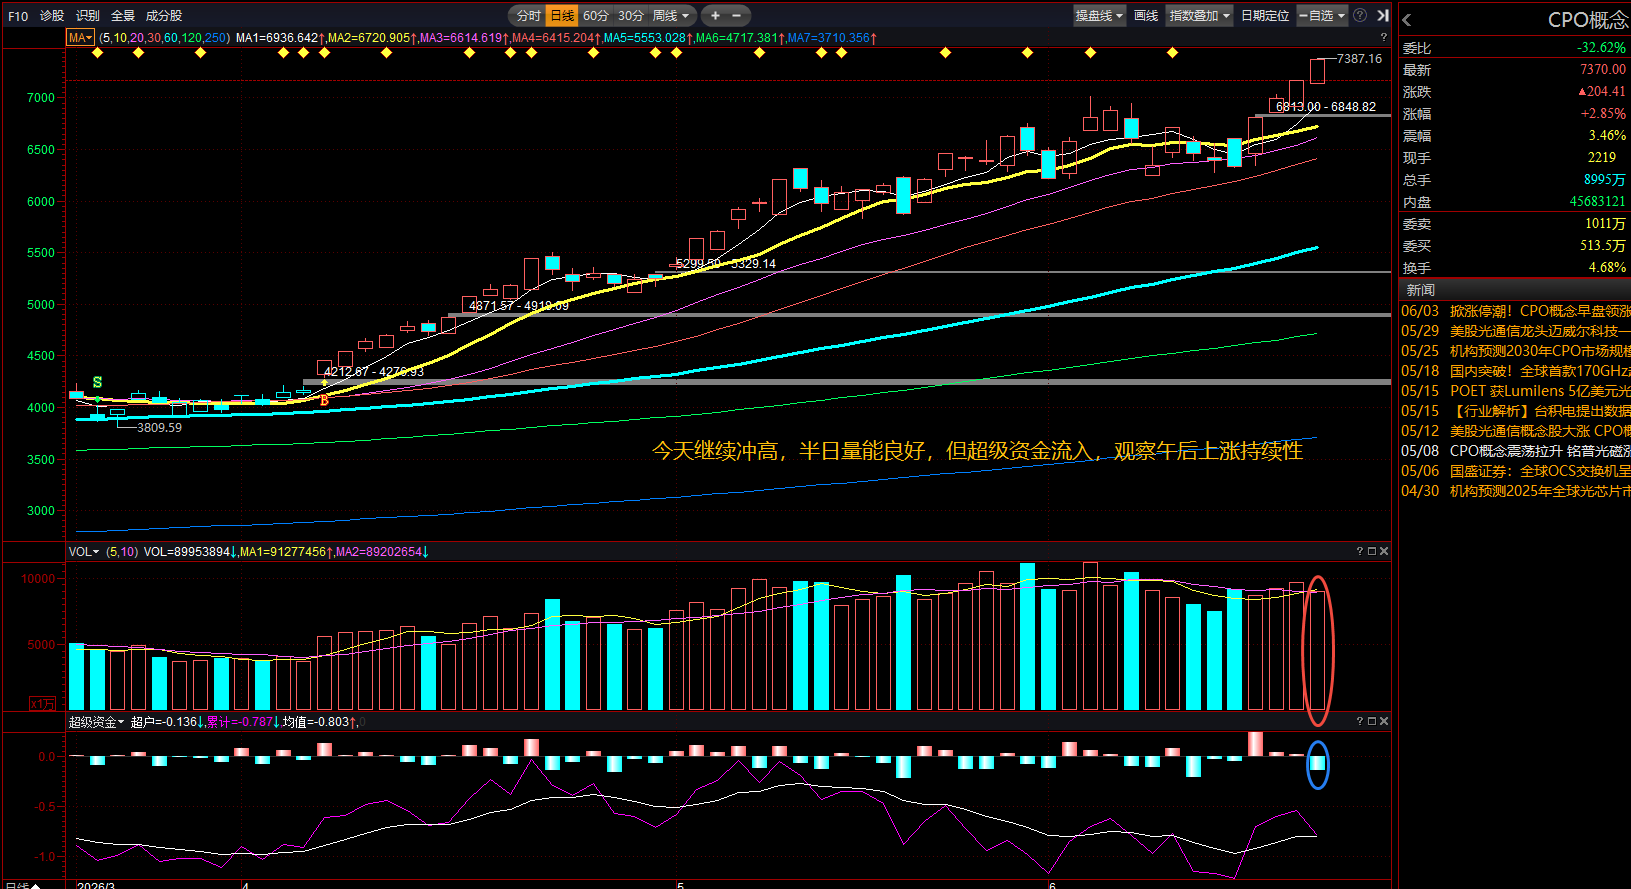Open the 操盘线 dropdown
The width and height of the screenshot is (1631, 889).
[x=1099, y=15]
